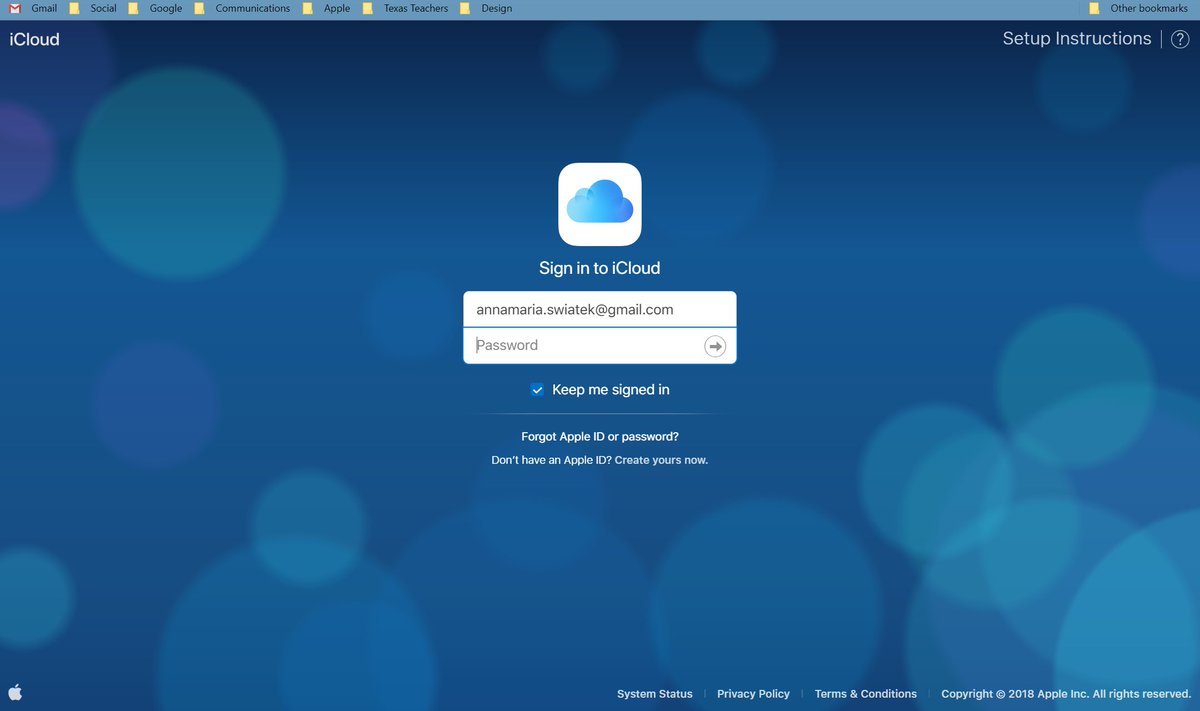Open the Google bookmarks folder

click(x=157, y=8)
